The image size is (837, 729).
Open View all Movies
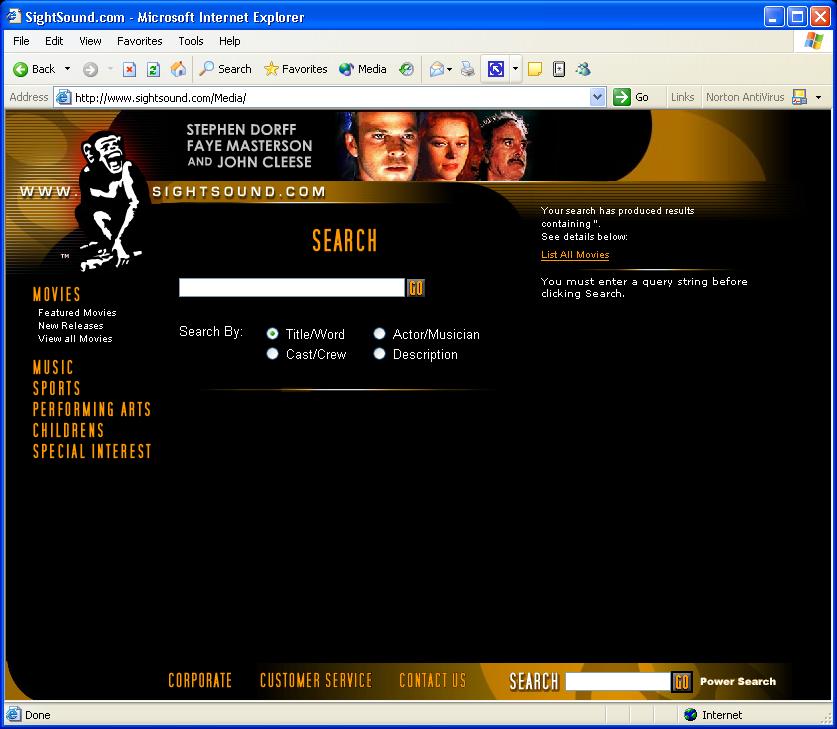click(75, 338)
